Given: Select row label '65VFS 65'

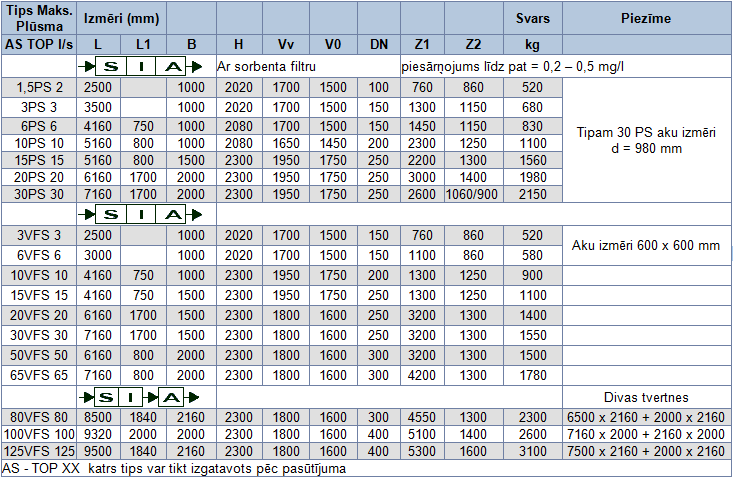Looking at the screenshot, I should tap(39, 375).
